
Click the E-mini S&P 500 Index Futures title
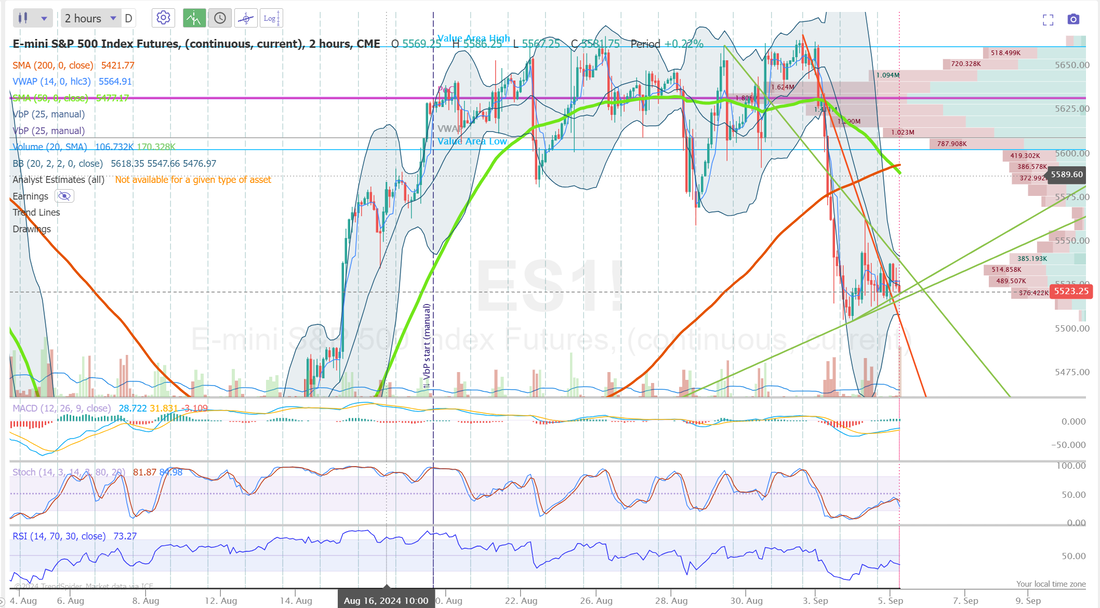[x=196, y=43]
